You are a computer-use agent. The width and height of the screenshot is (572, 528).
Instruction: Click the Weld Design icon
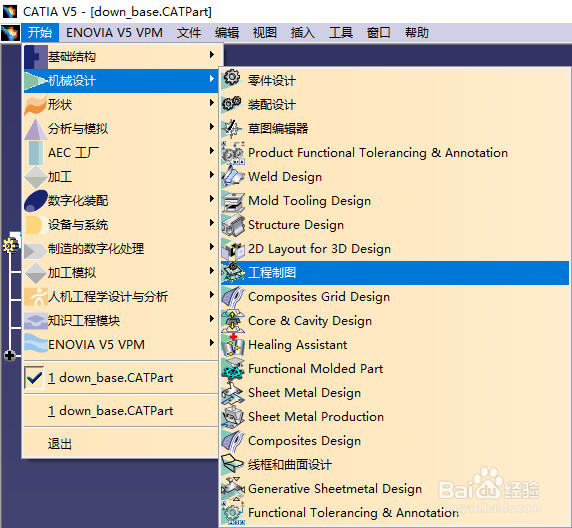pos(233,177)
